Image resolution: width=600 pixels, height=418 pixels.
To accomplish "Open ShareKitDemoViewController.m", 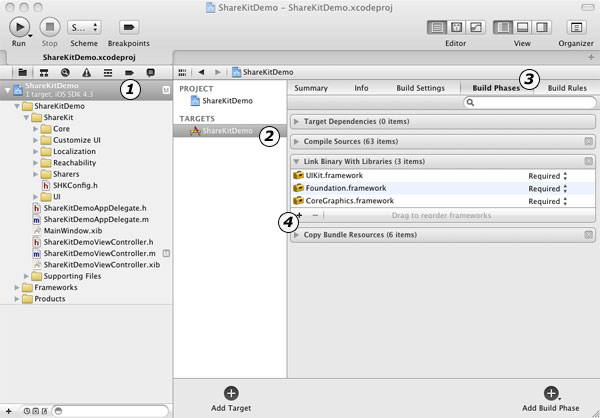I will (94, 253).
